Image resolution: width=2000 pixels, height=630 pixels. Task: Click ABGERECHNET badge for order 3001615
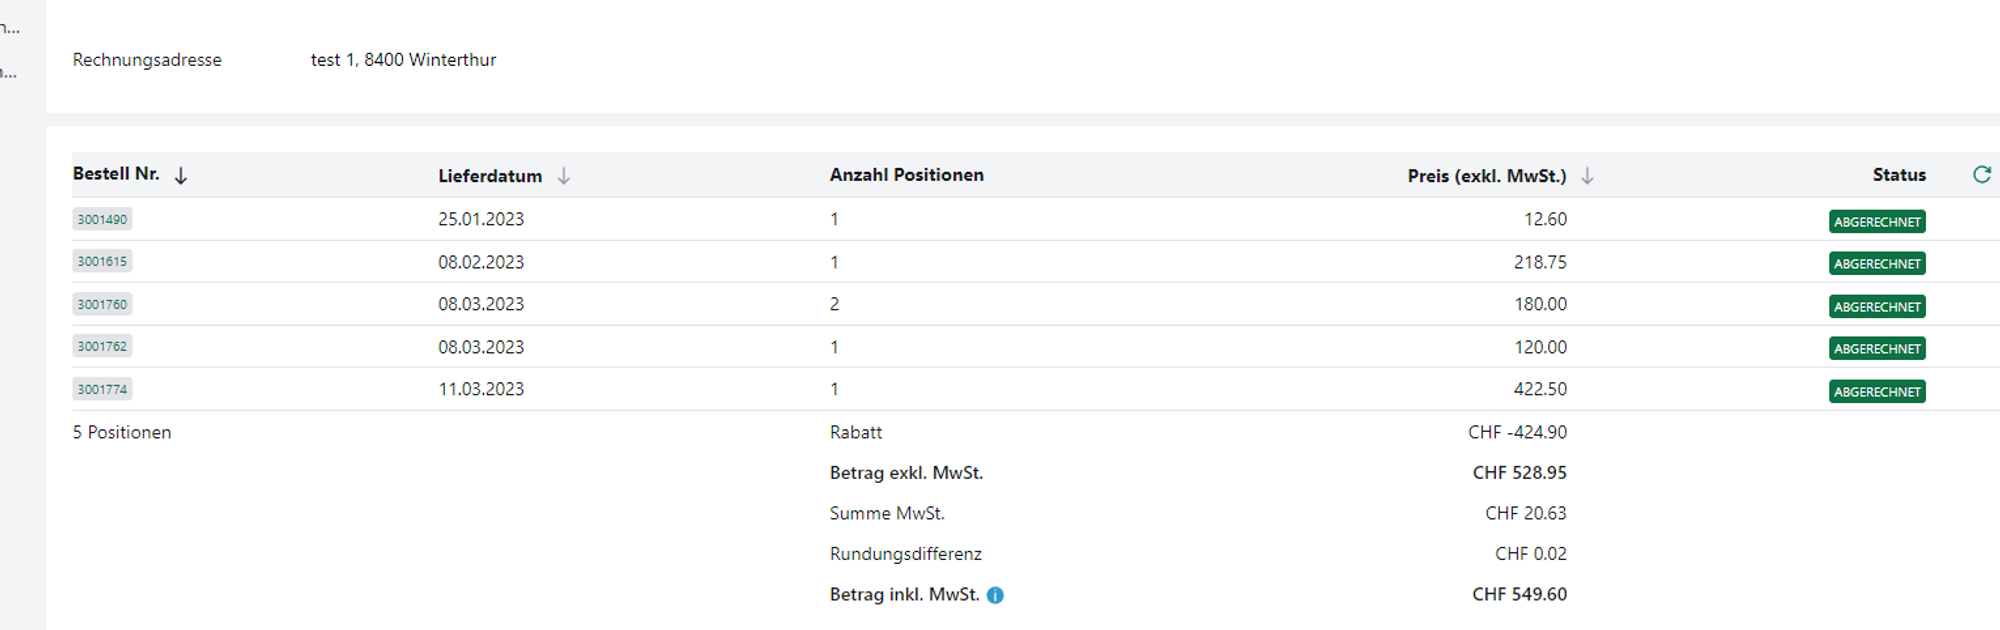[x=1877, y=264]
